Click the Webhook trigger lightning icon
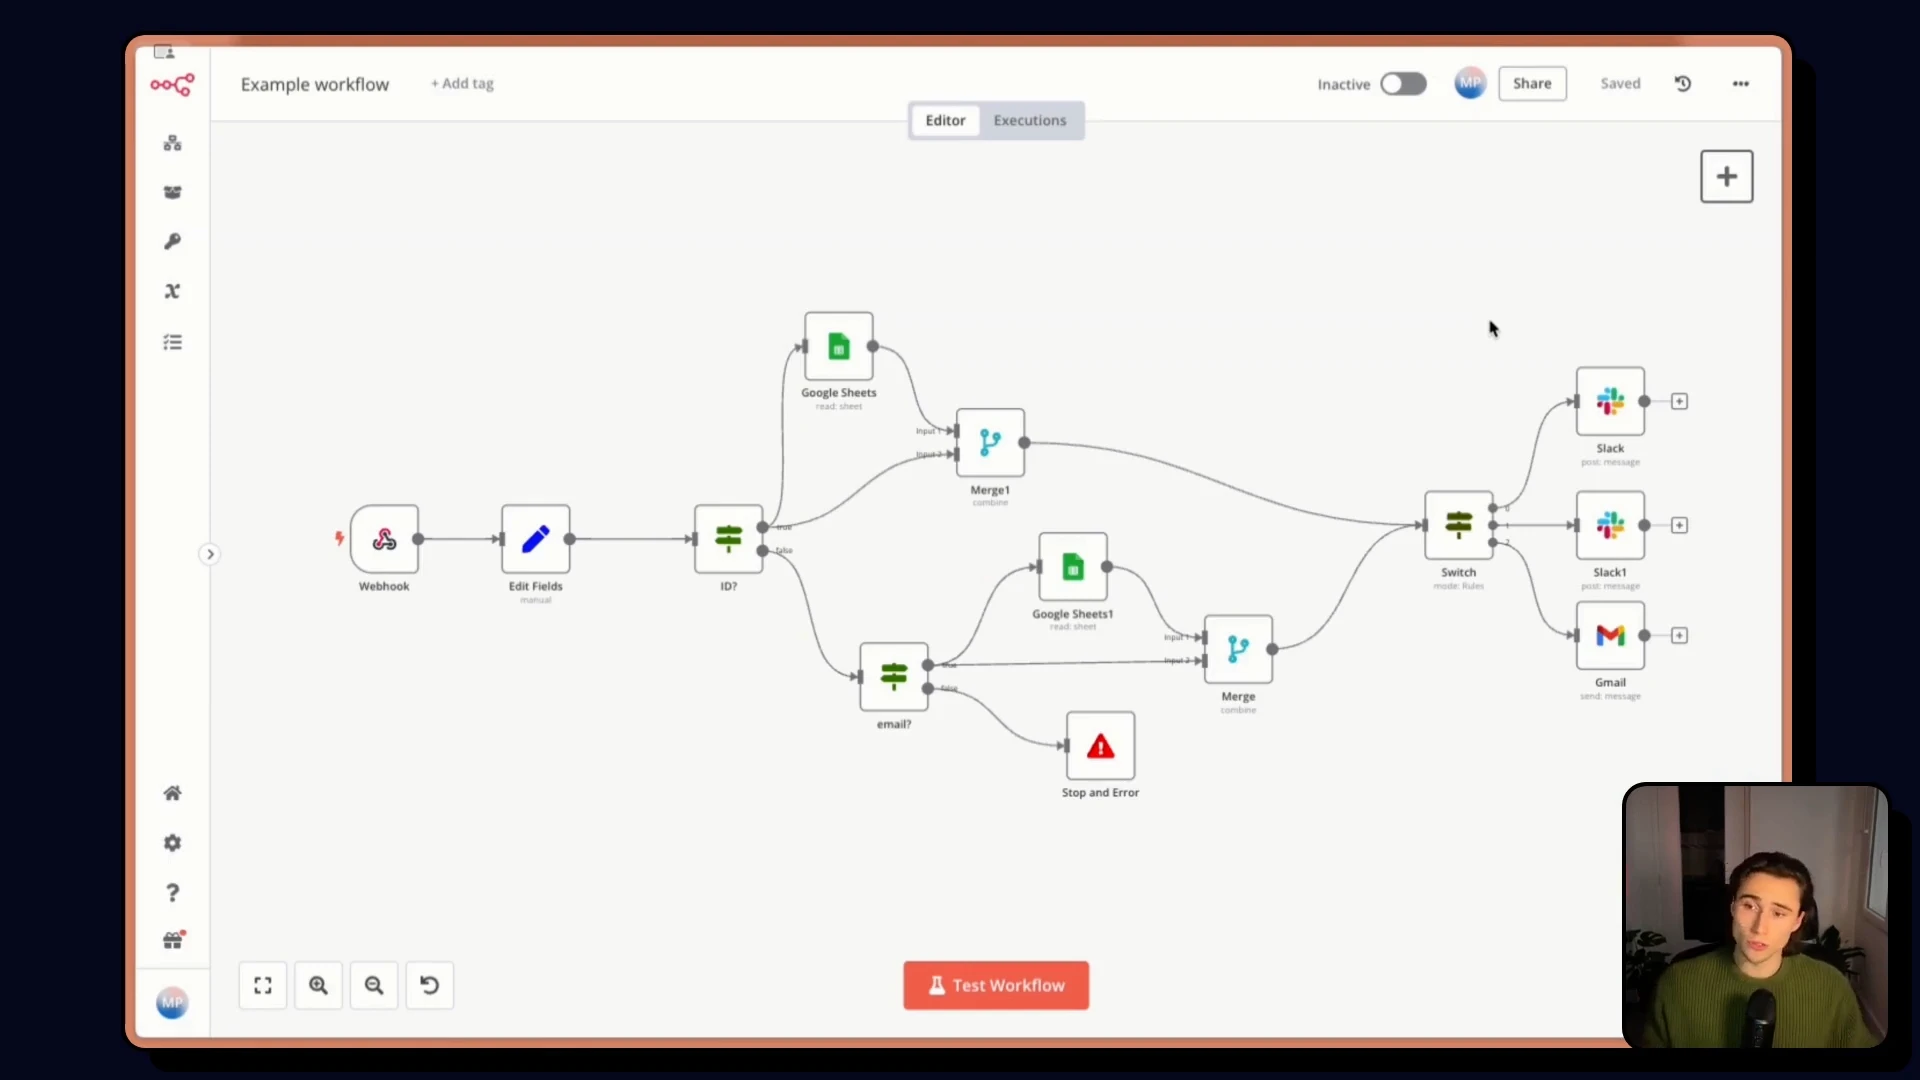 [x=340, y=539]
